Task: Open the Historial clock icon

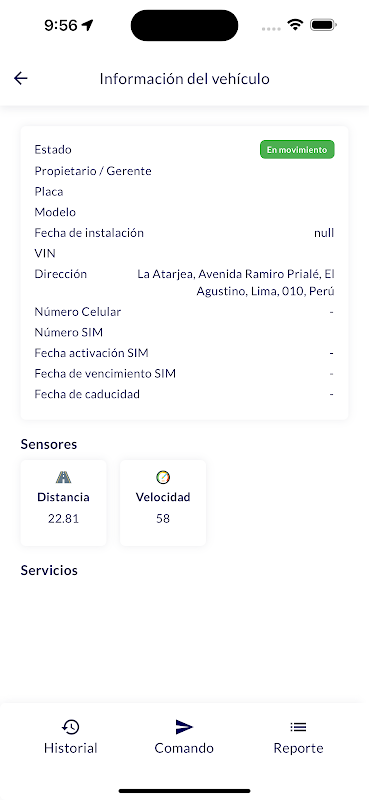Action: (x=70, y=727)
